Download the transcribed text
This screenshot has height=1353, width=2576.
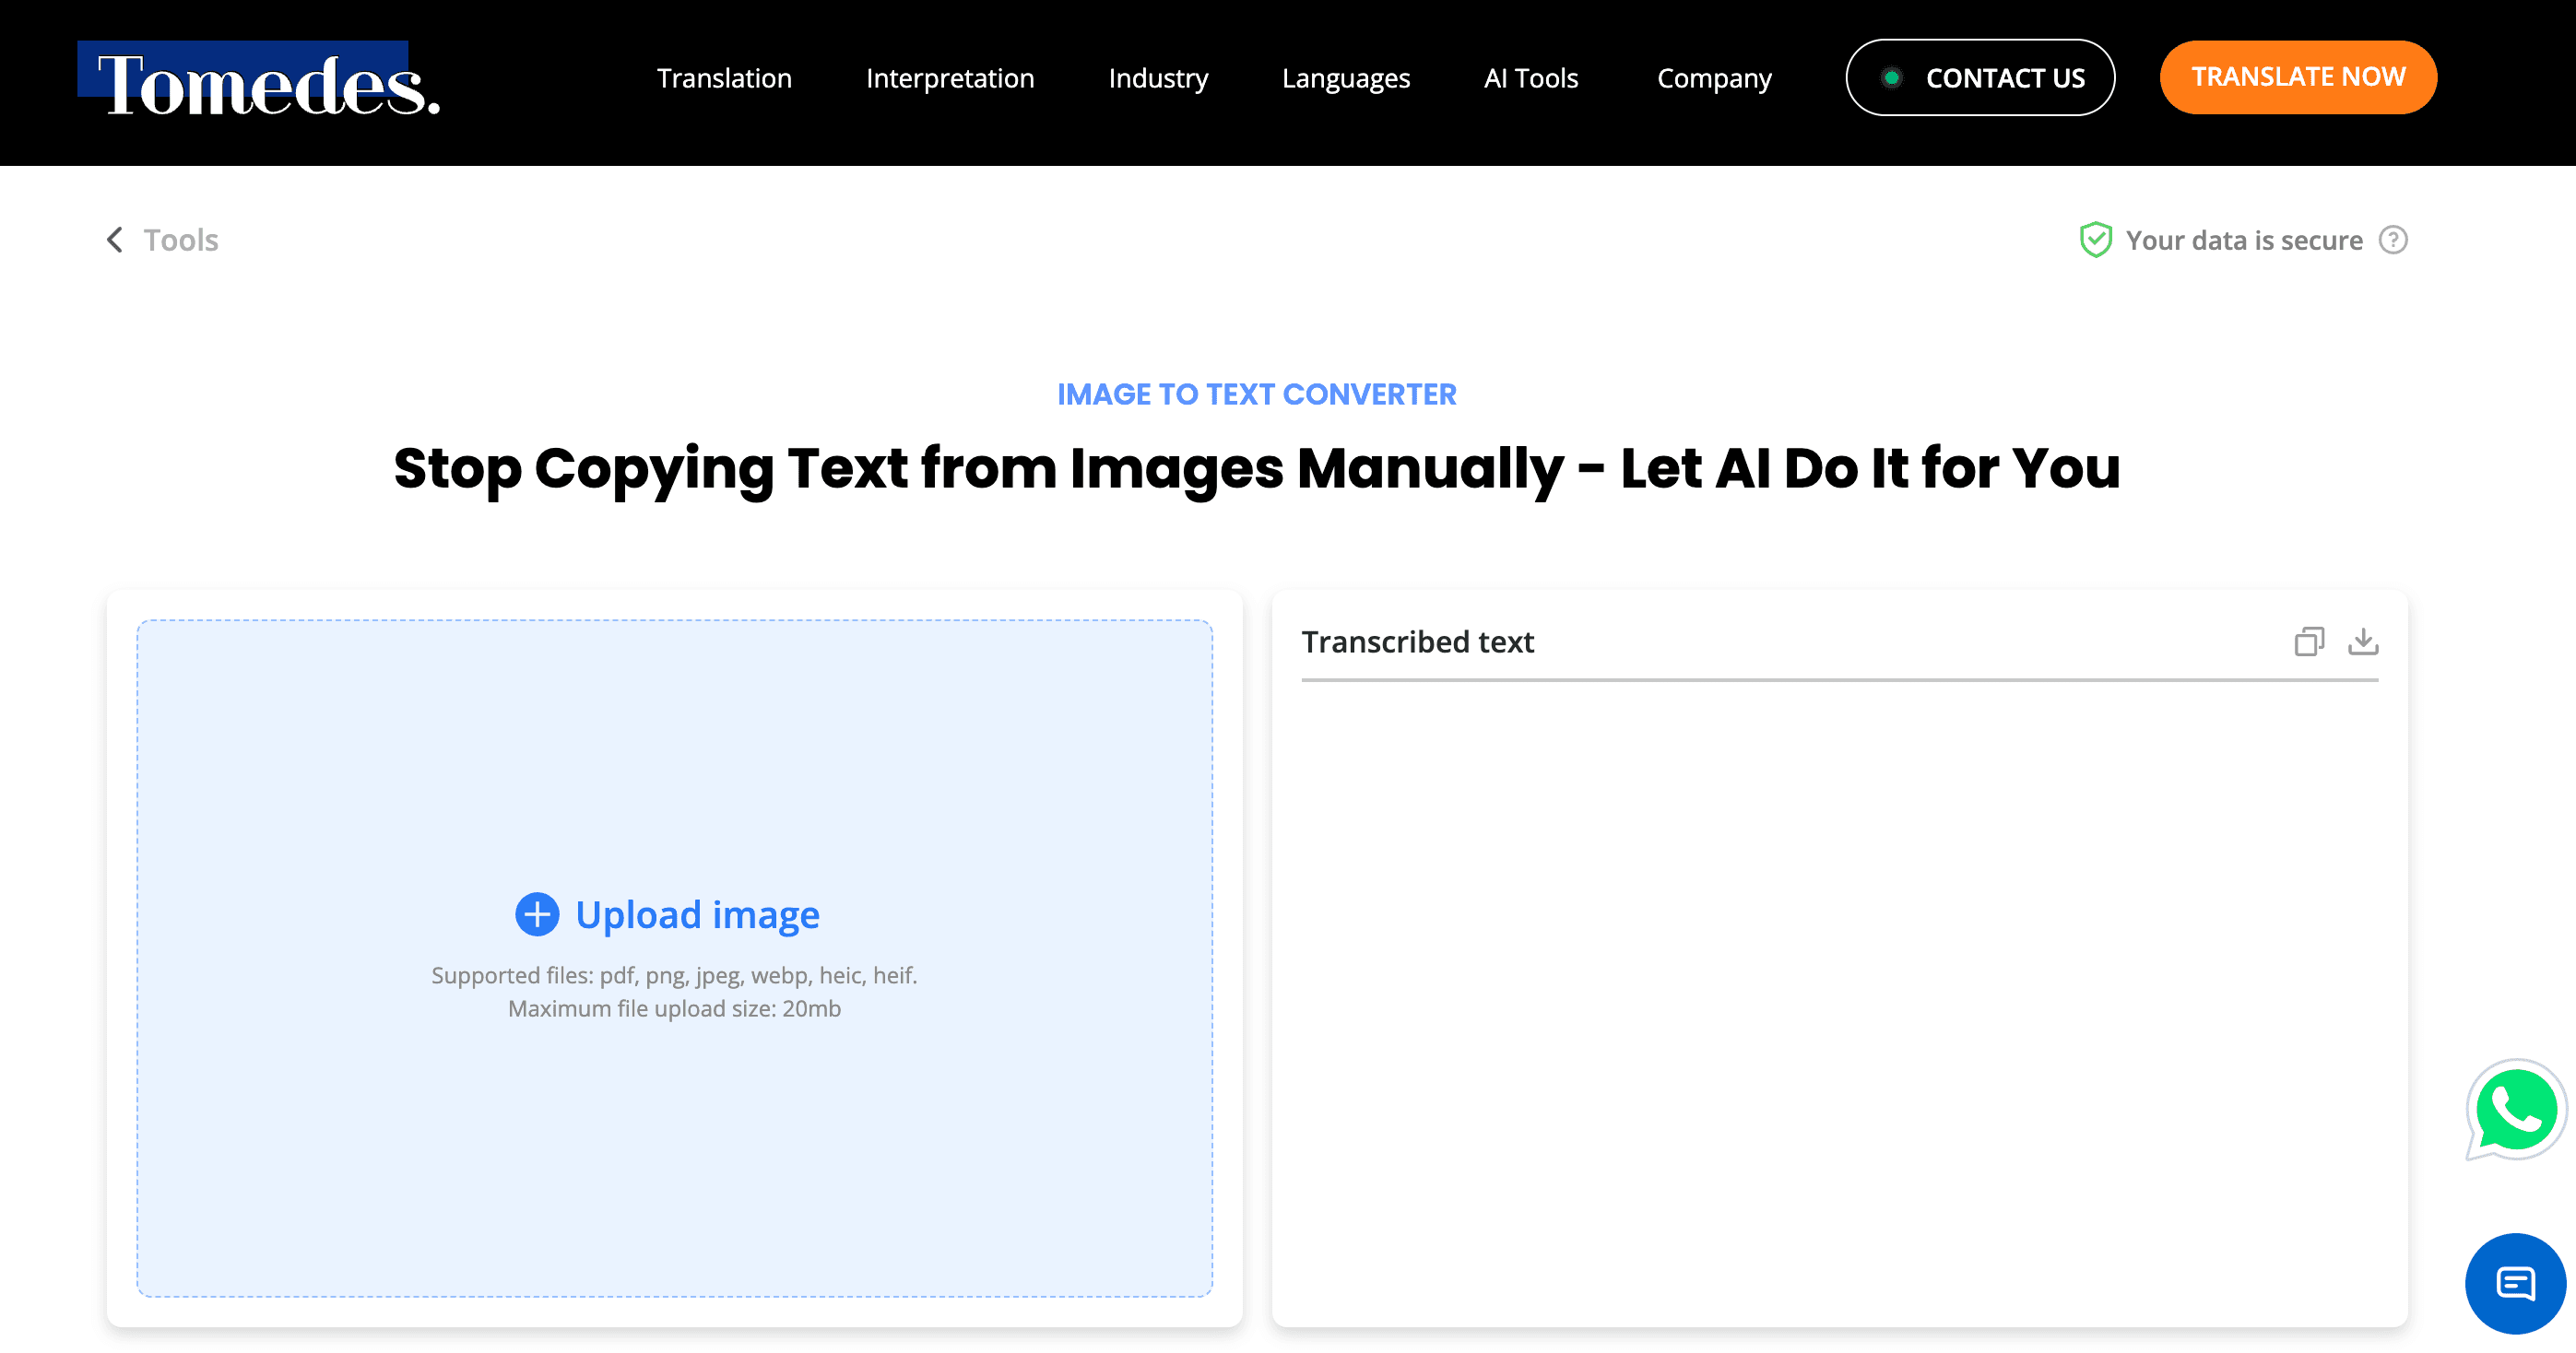coord(2363,641)
